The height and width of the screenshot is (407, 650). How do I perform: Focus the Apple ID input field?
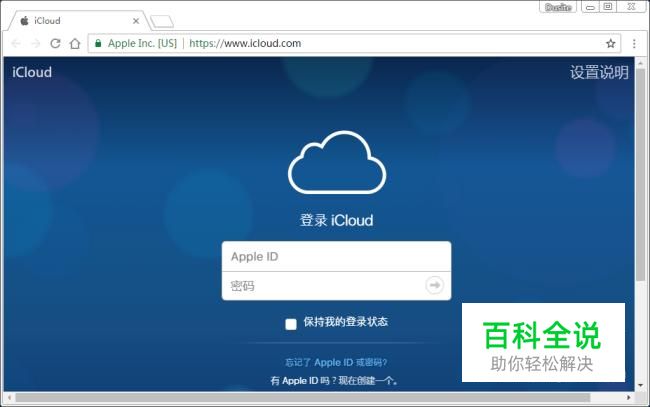coord(336,257)
